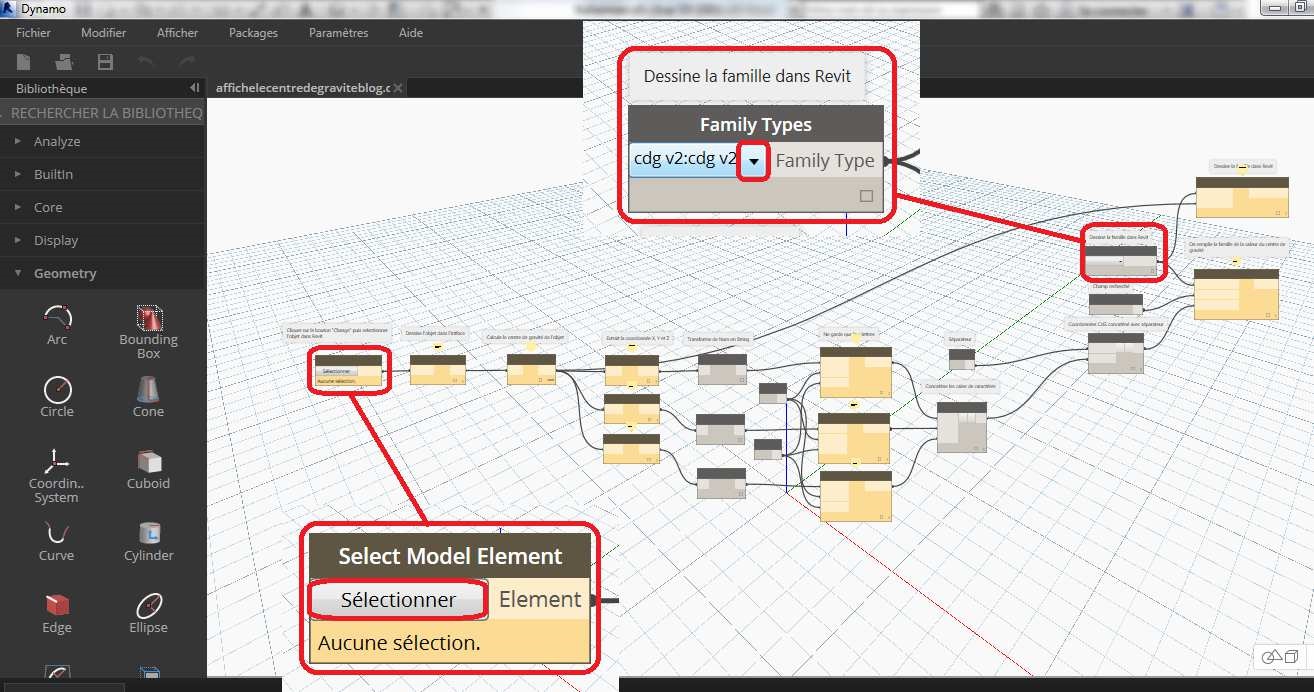Select the Cylinder geometry icon
Screen dimensions: 1314x692
pos(149,533)
